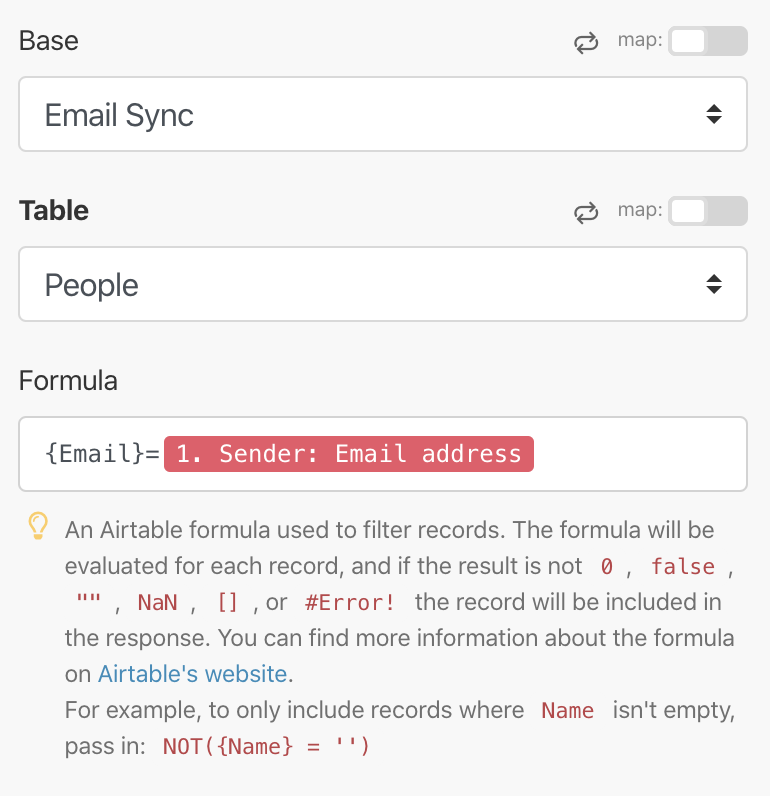This screenshot has width=770, height=796.
Task: Open the Email Sync base dropdown
Action: point(383,114)
